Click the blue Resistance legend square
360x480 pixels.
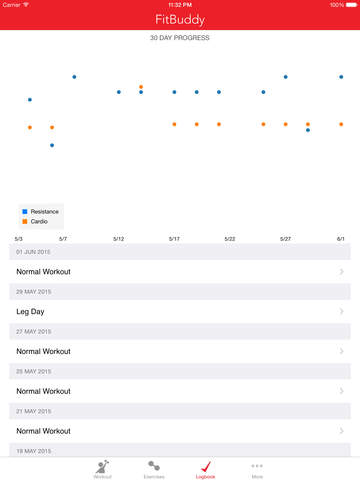coord(25,212)
